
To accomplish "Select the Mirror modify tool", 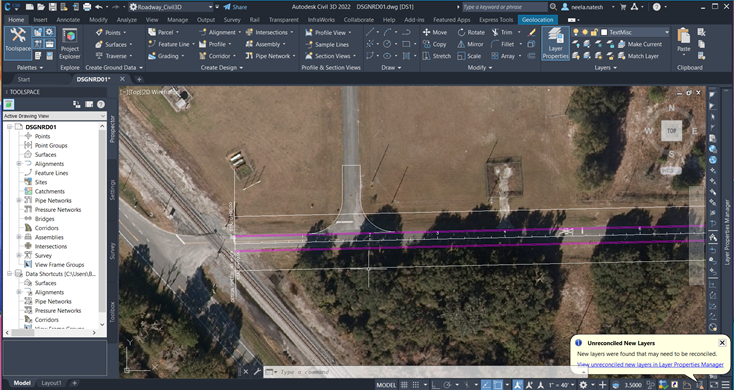I will point(470,44).
